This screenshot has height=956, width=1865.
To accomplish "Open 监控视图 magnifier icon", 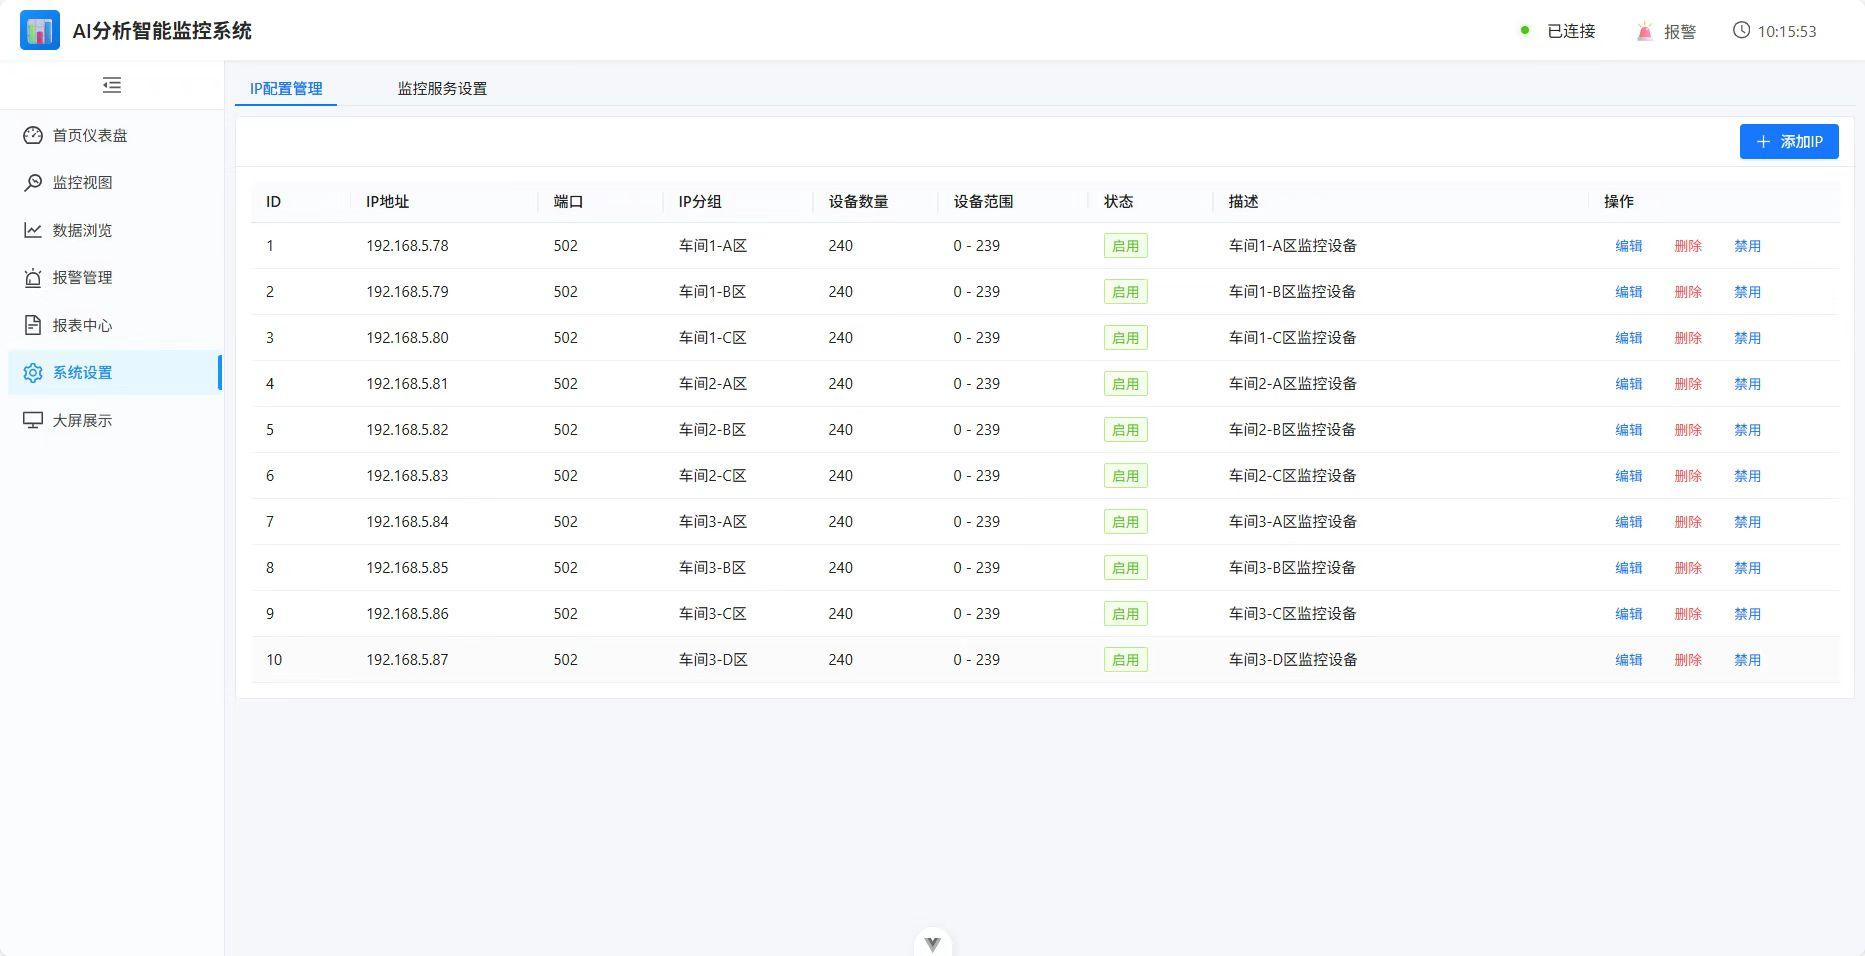I will point(33,182).
